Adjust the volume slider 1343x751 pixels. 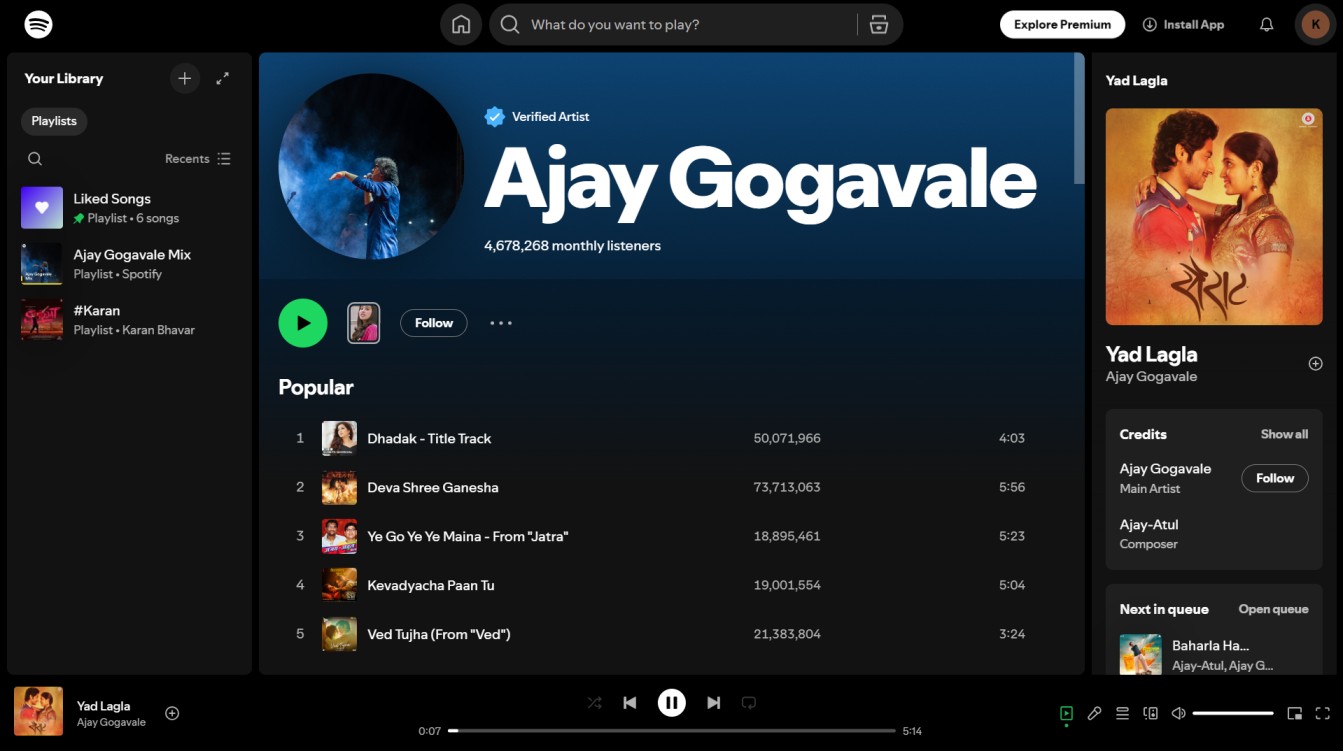point(1232,713)
